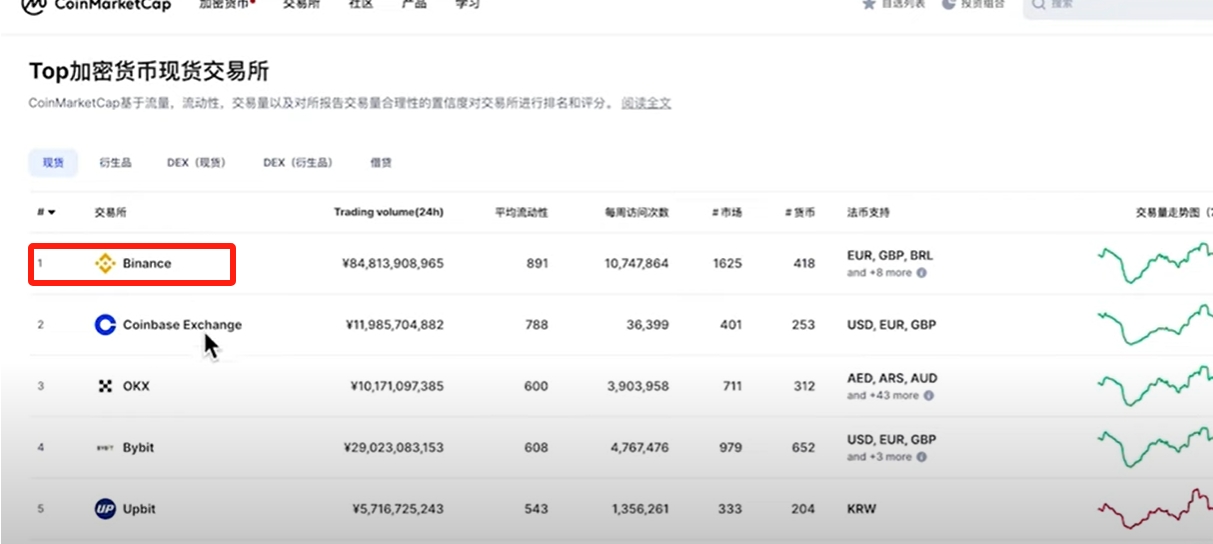Screen dimensions: 1213x544
Task: Sort by 平均流动性 column
Action: [x=522, y=213]
